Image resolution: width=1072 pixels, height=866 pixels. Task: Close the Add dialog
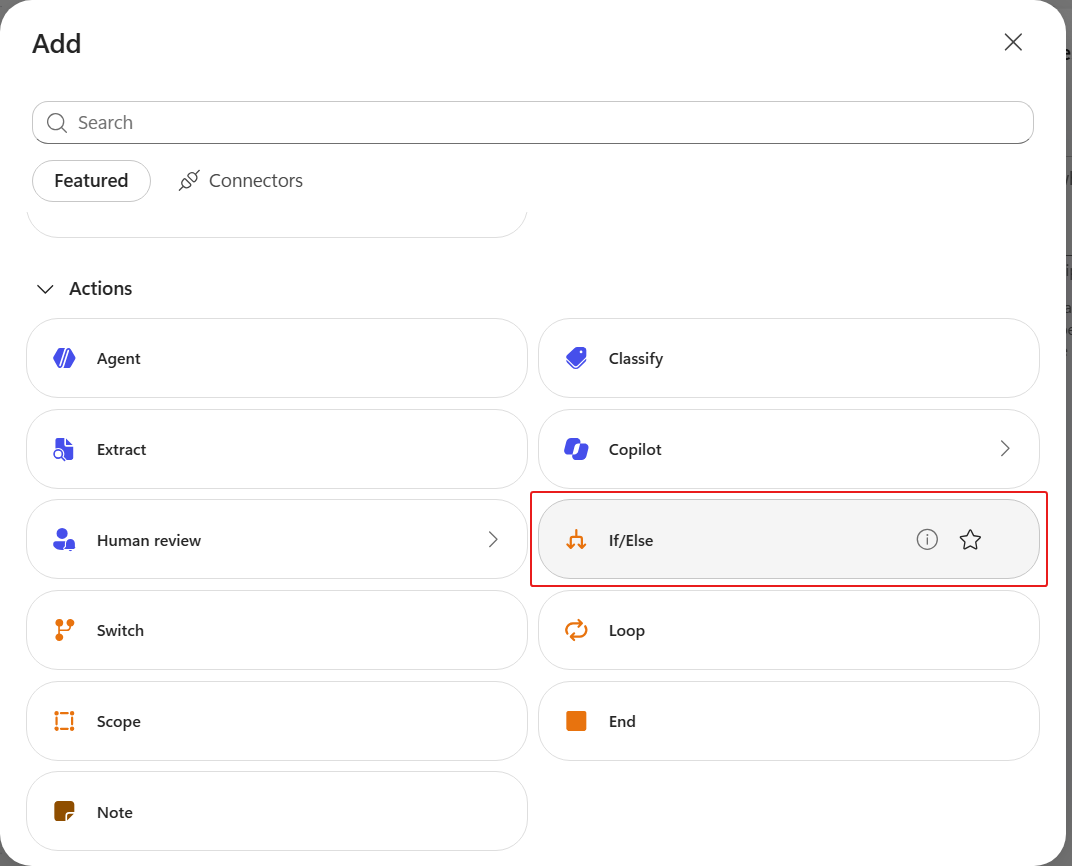point(1013,42)
